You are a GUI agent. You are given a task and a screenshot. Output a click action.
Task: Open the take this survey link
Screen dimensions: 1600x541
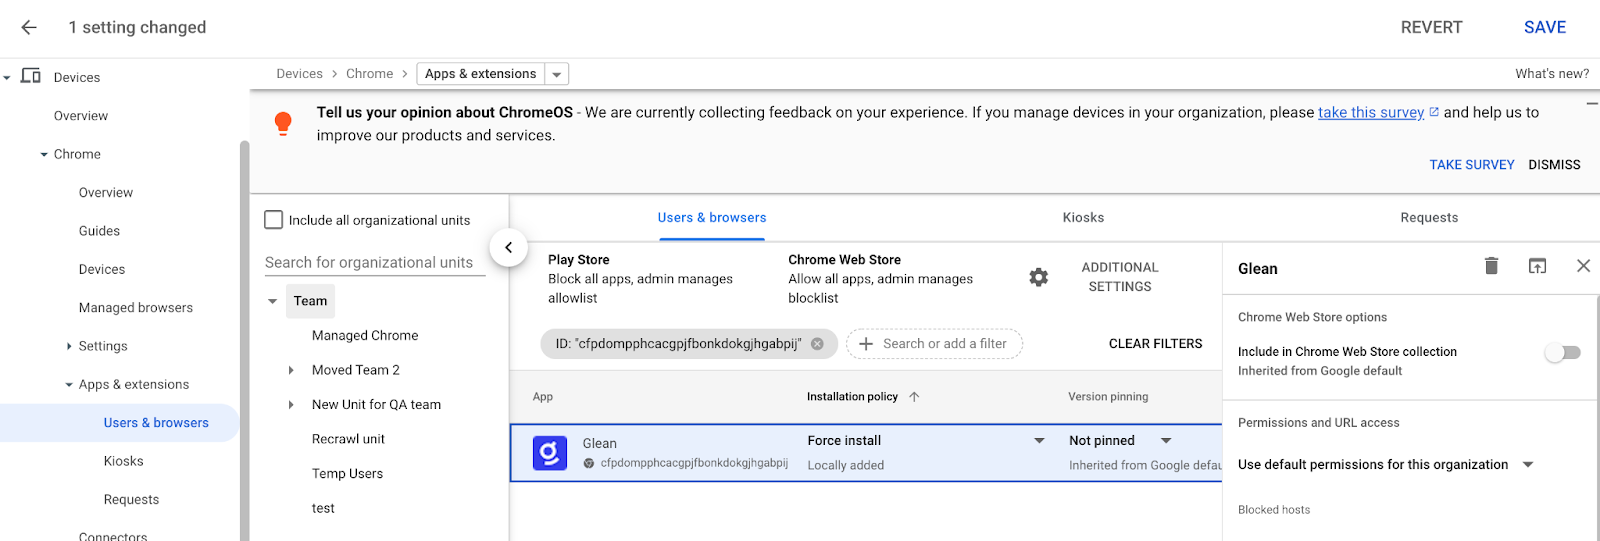click(1370, 112)
